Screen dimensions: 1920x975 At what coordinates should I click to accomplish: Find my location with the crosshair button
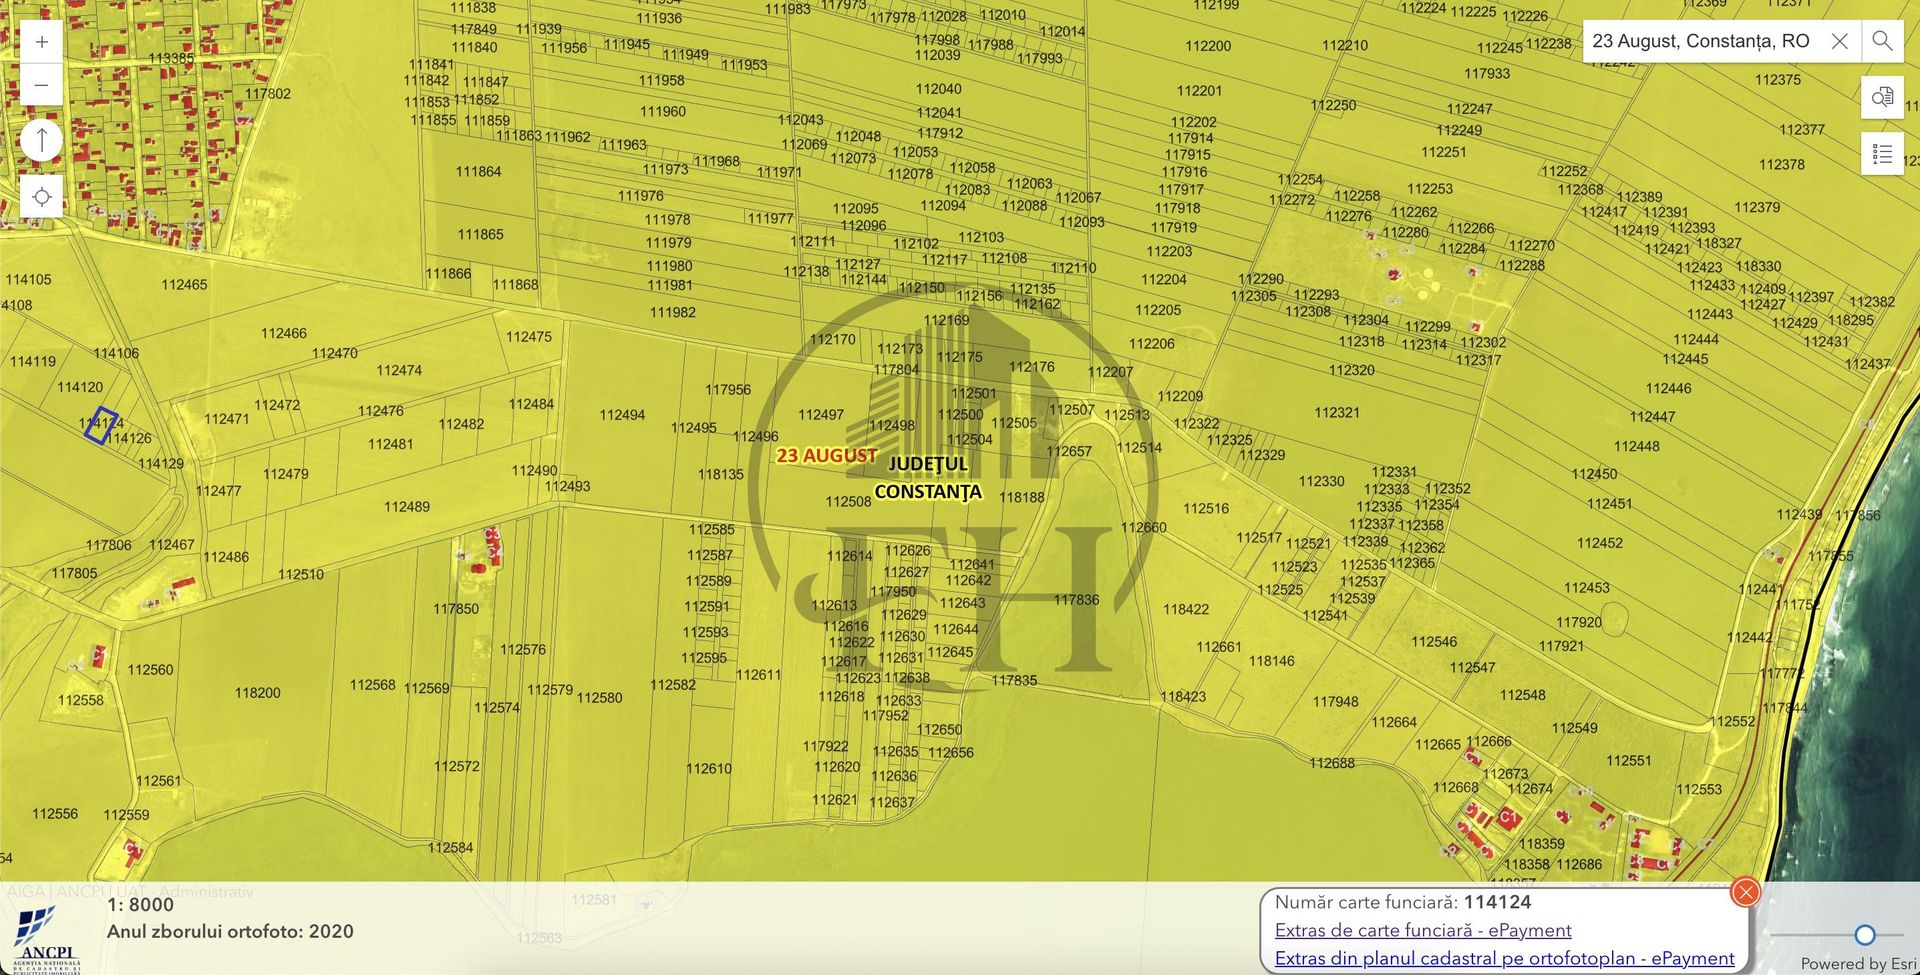click(x=42, y=197)
